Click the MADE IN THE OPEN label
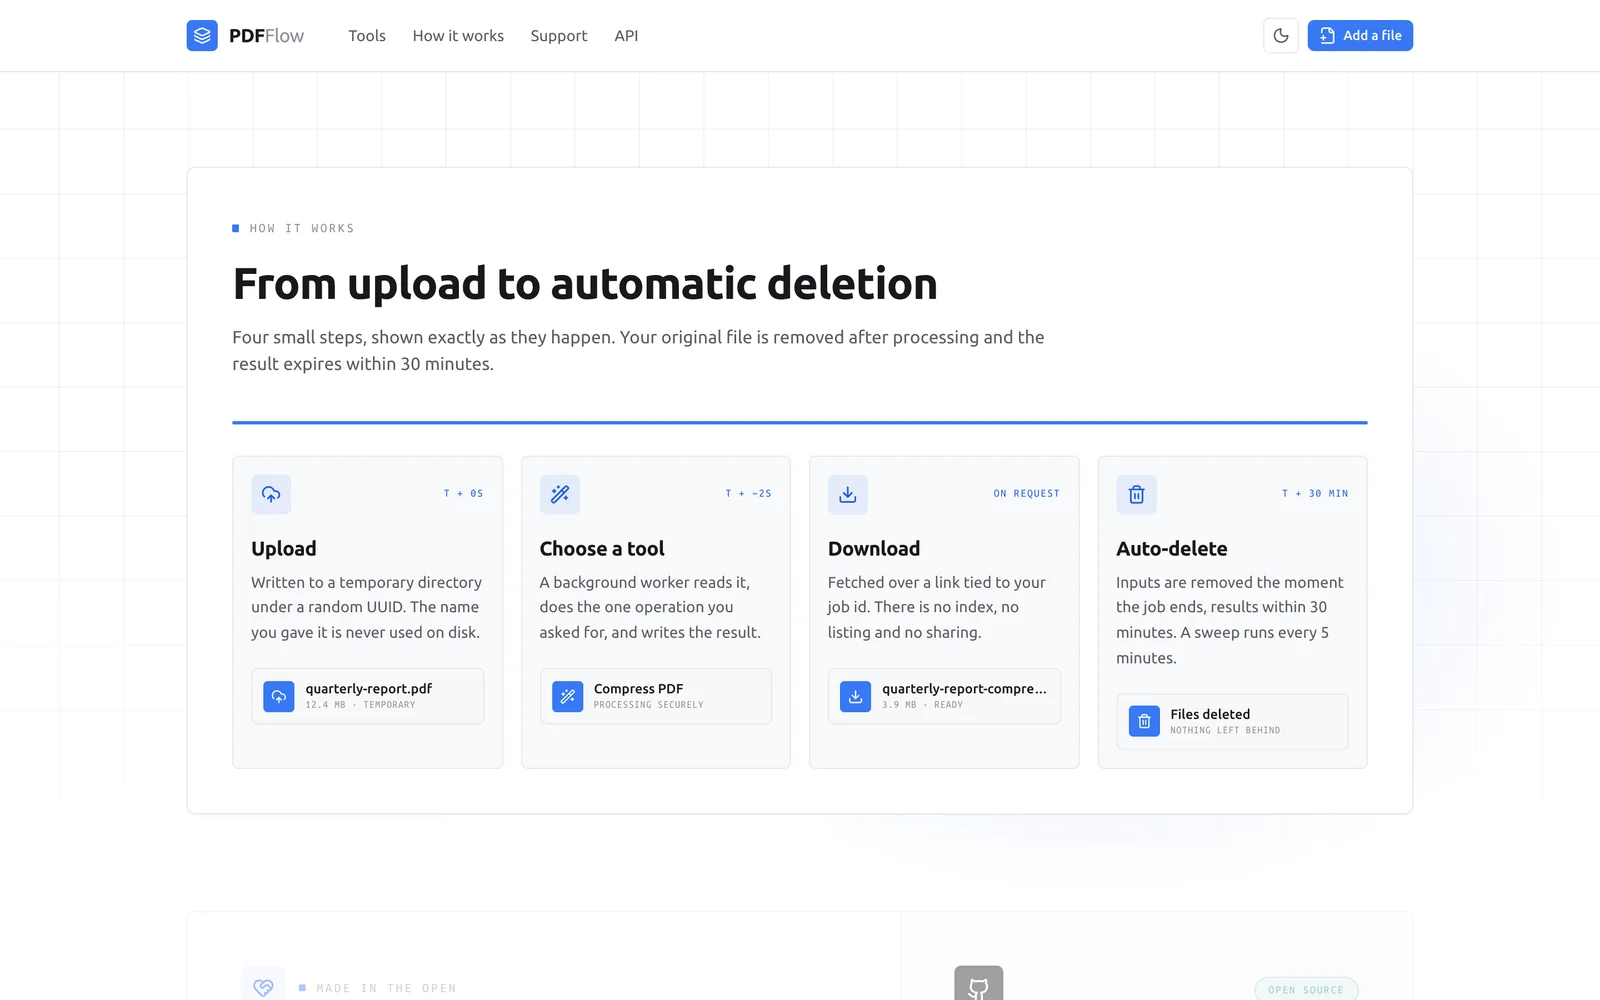This screenshot has width=1600, height=1000. click(x=386, y=988)
